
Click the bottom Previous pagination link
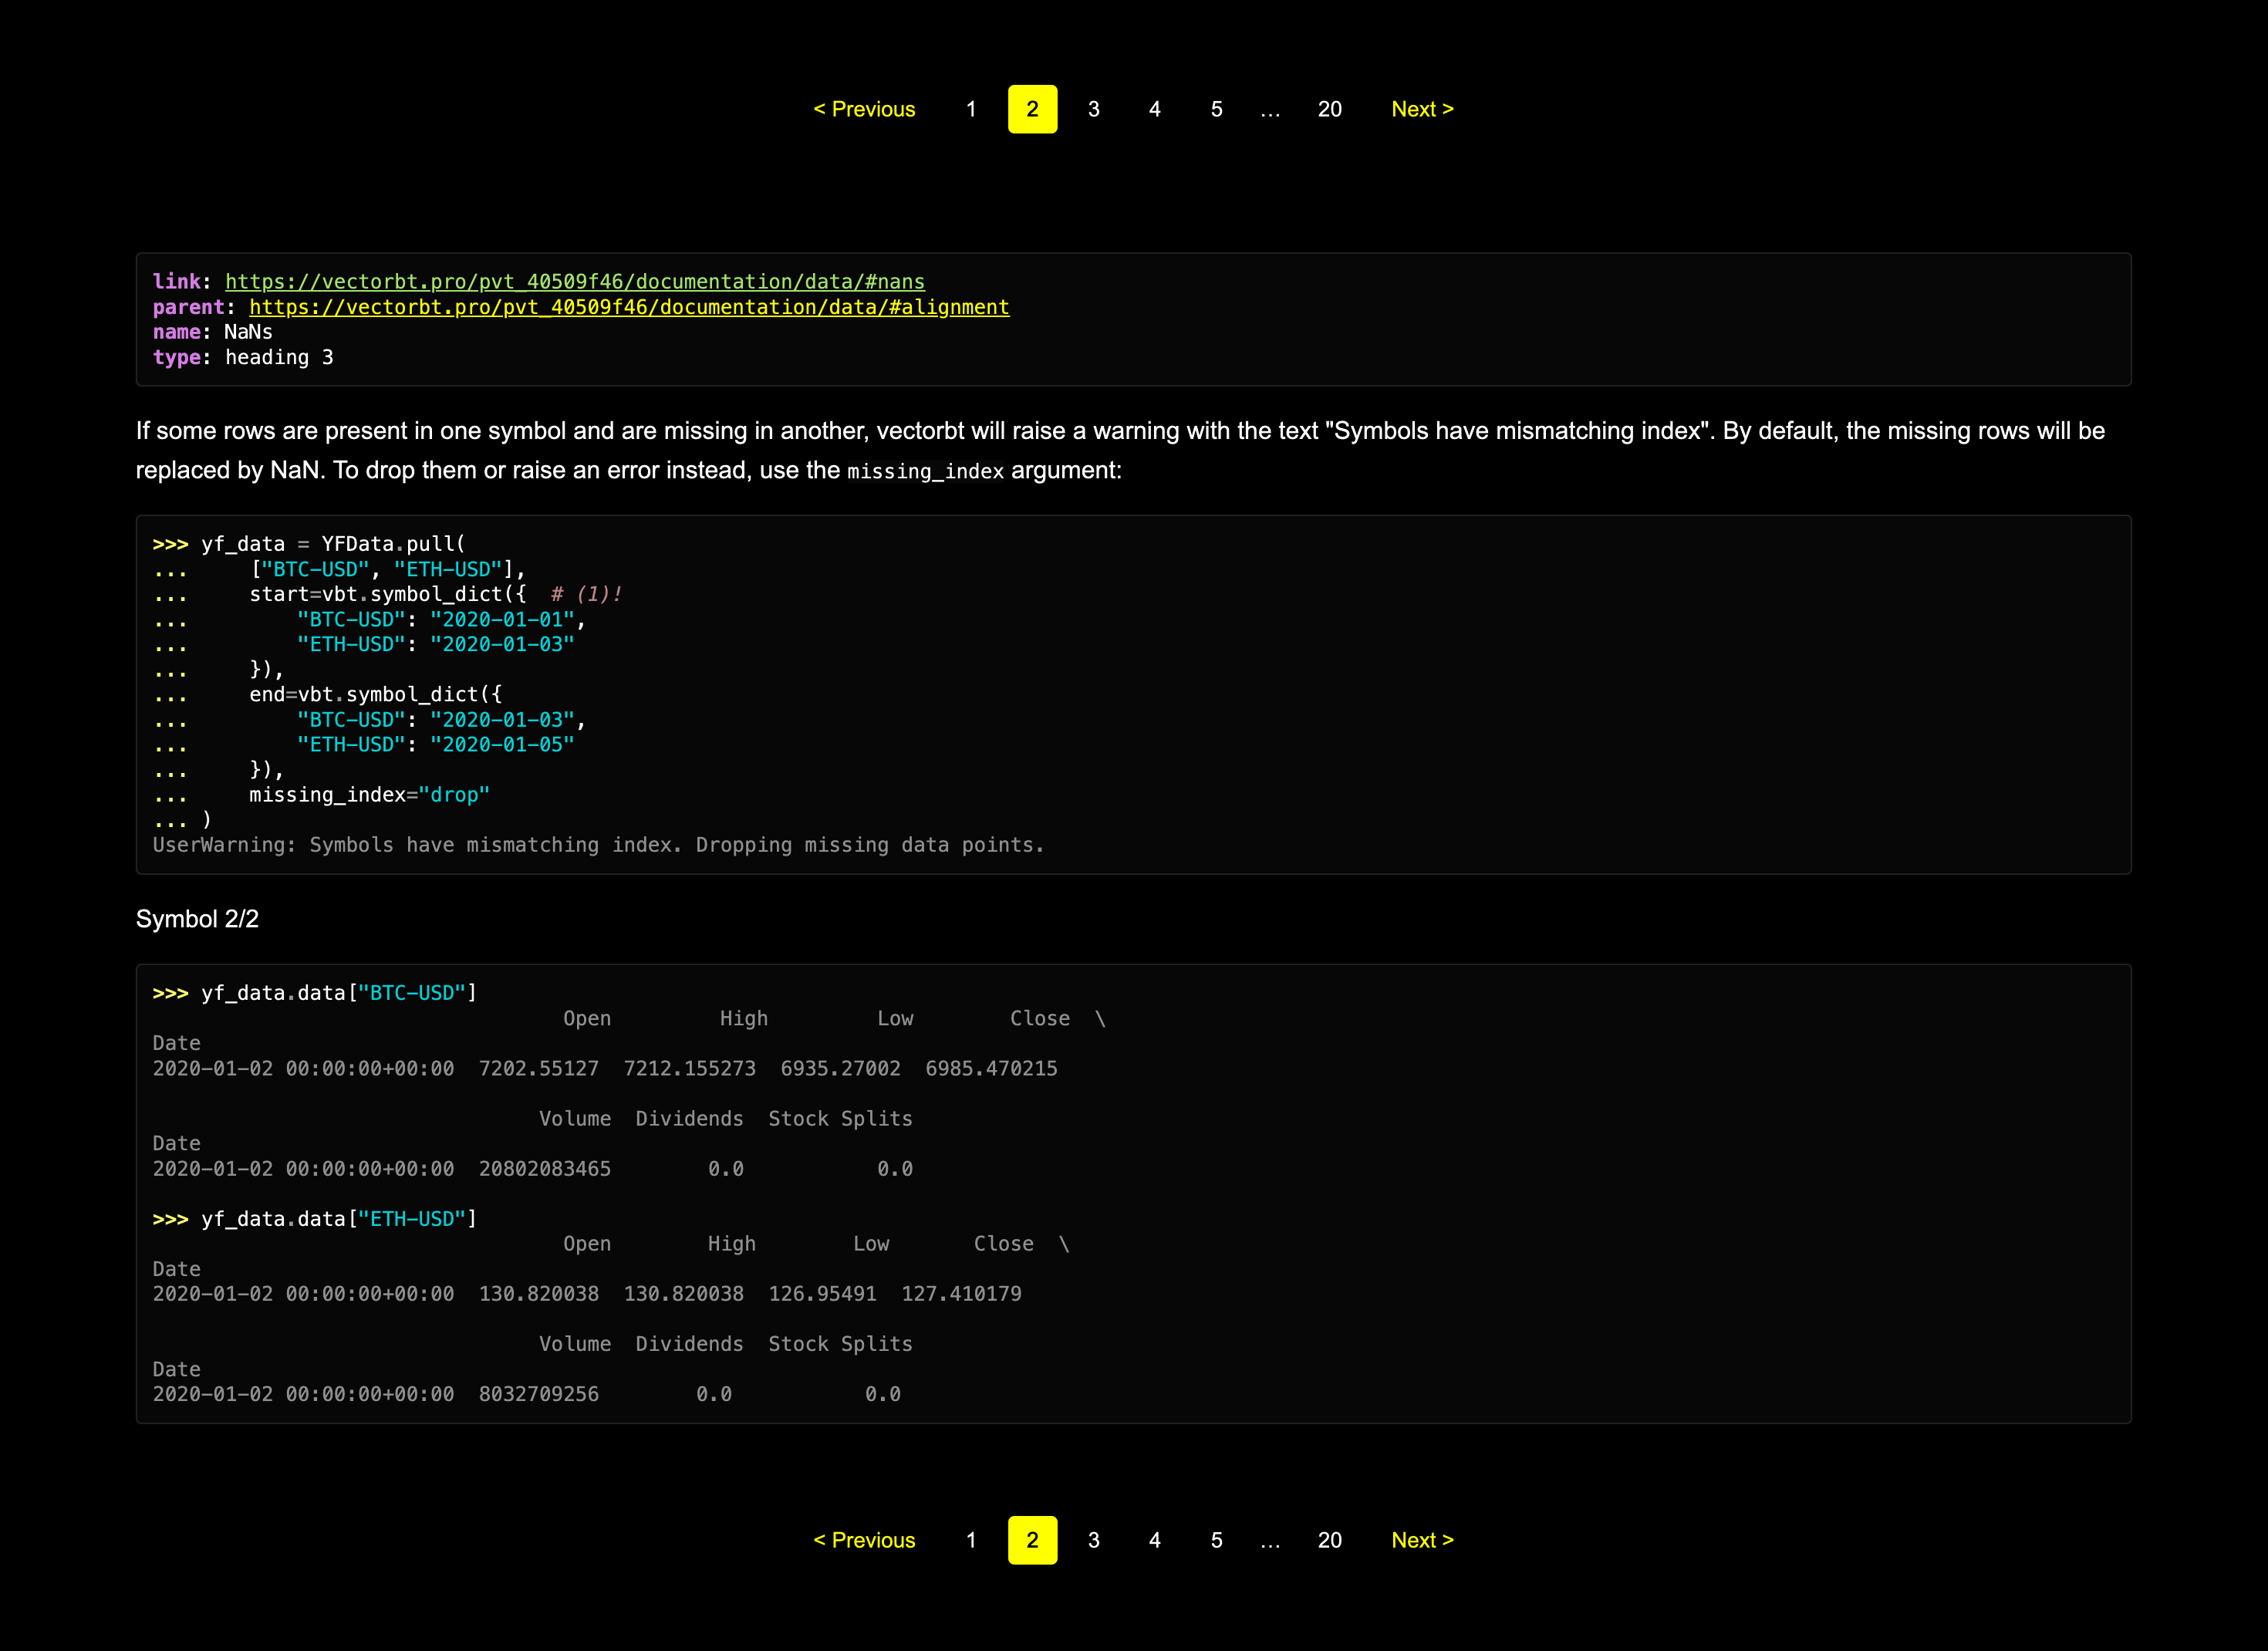[864, 1540]
